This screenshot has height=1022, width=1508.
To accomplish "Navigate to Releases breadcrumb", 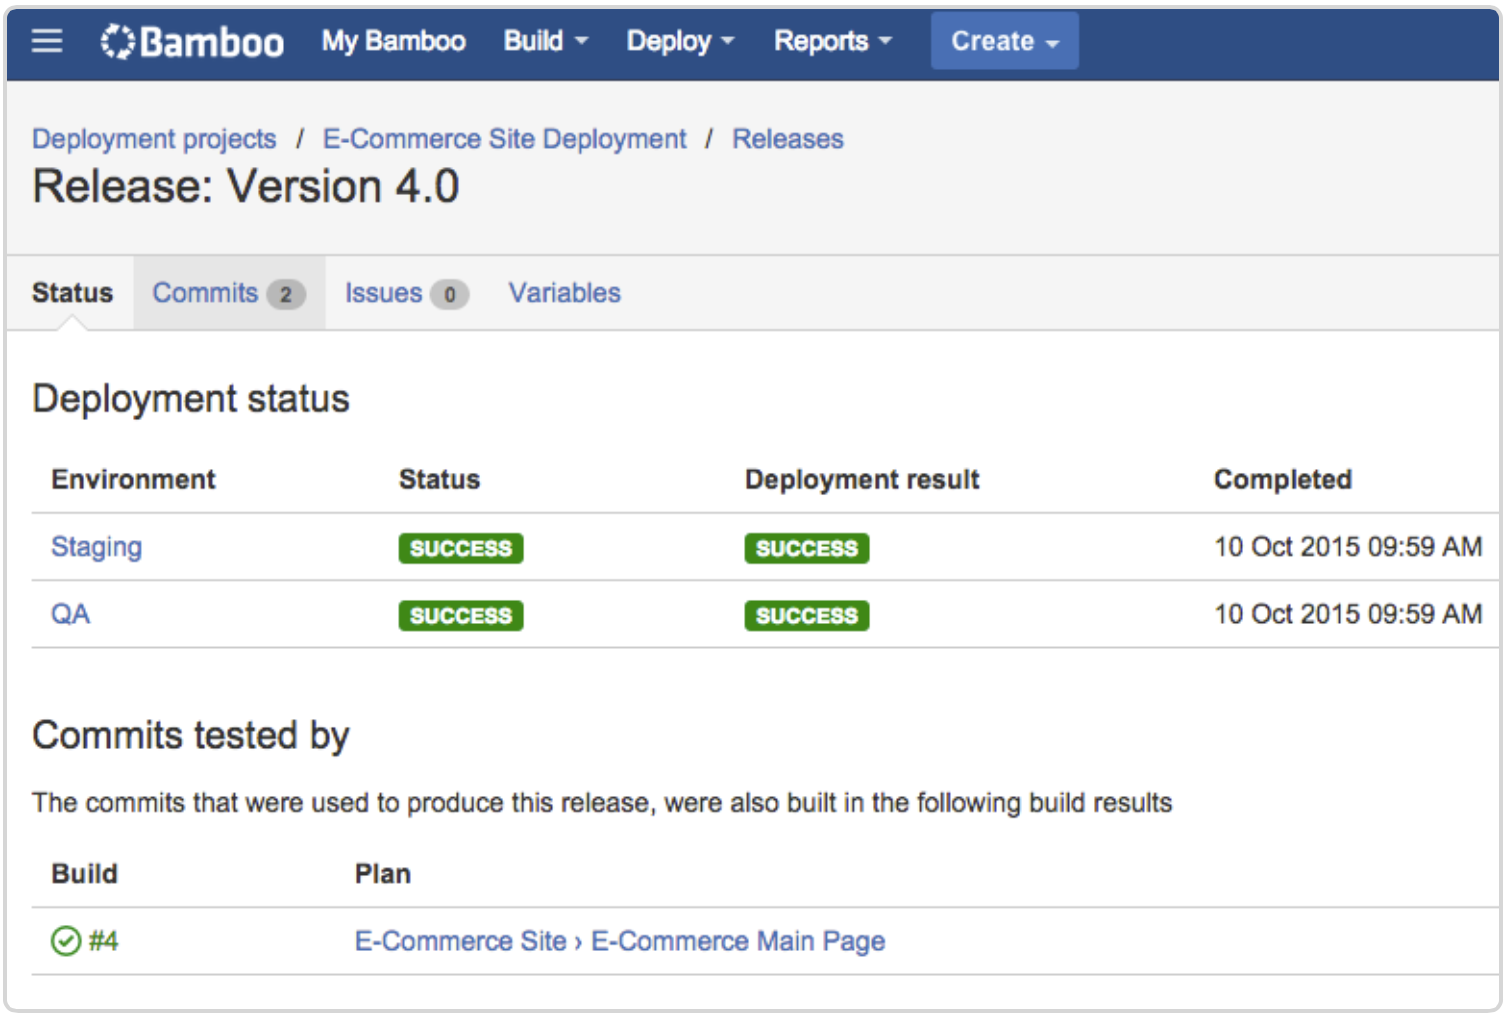I will click(x=788, y=139).
